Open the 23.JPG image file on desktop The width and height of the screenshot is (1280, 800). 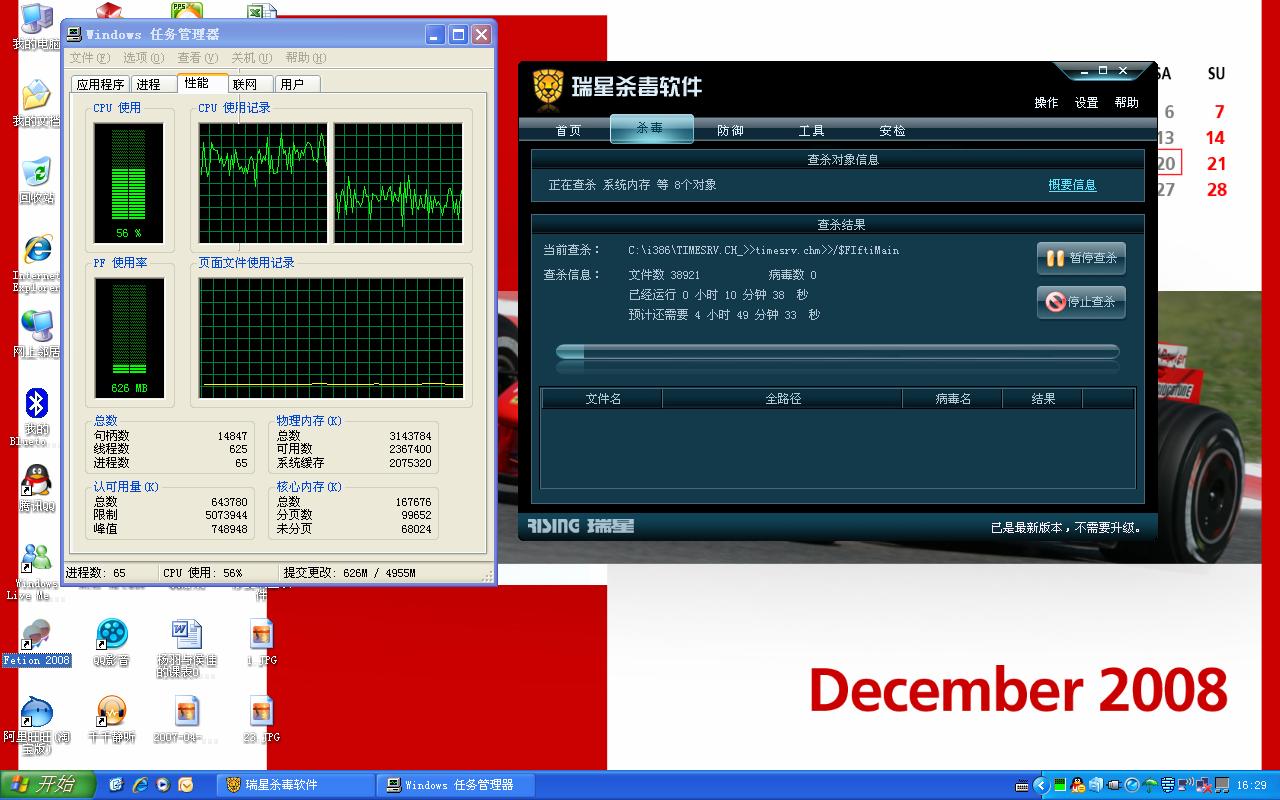(261, 720)
